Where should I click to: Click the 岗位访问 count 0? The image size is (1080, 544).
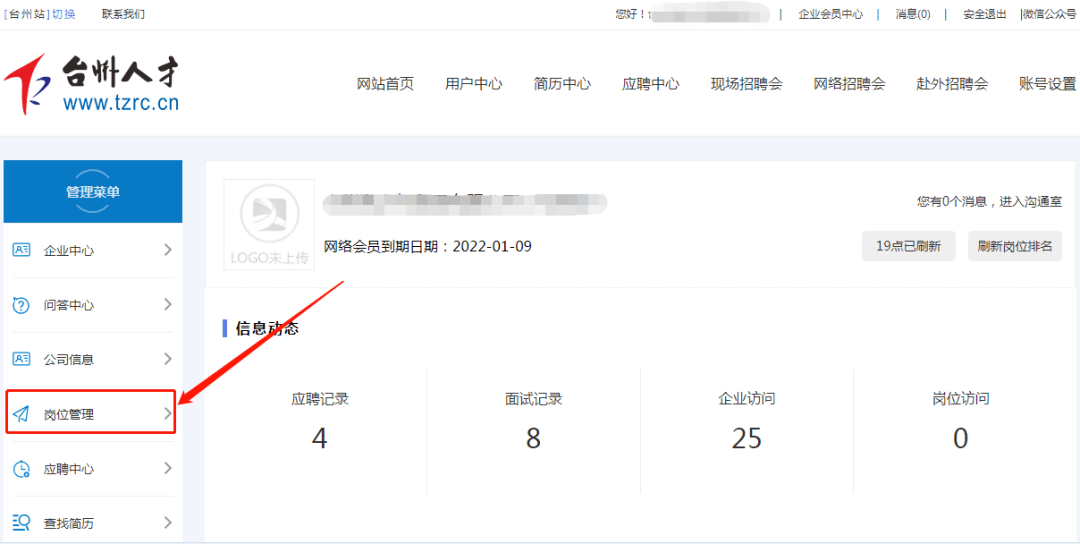[x=960, y=438]
